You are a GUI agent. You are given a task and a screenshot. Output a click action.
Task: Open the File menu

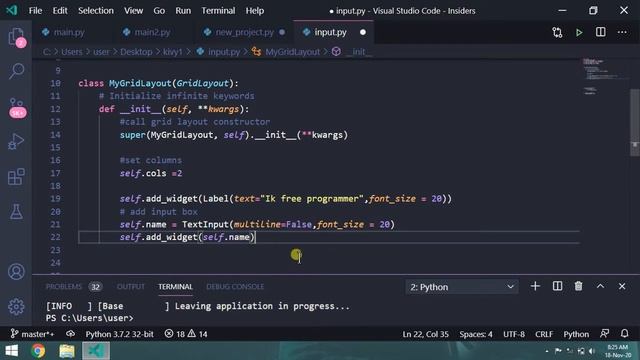point(35,11)
